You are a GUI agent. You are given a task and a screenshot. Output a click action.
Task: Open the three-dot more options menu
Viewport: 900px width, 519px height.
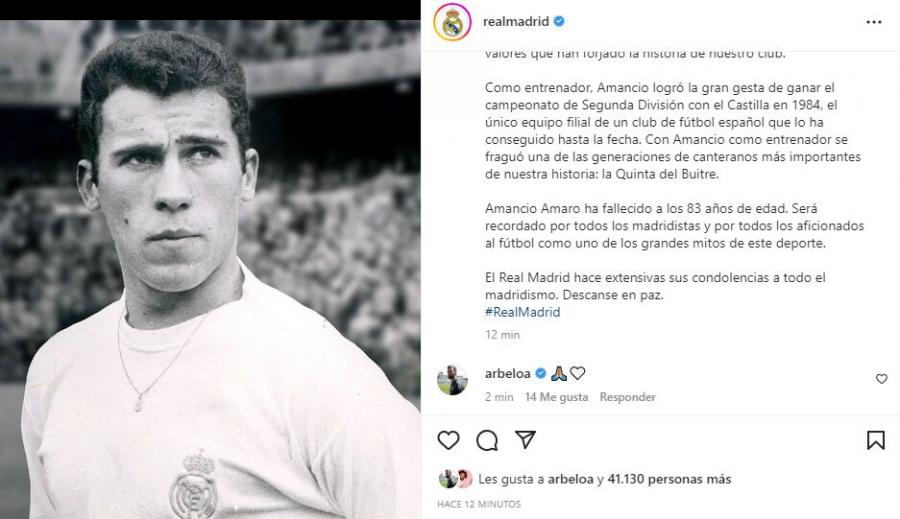(x=874, y=22)
